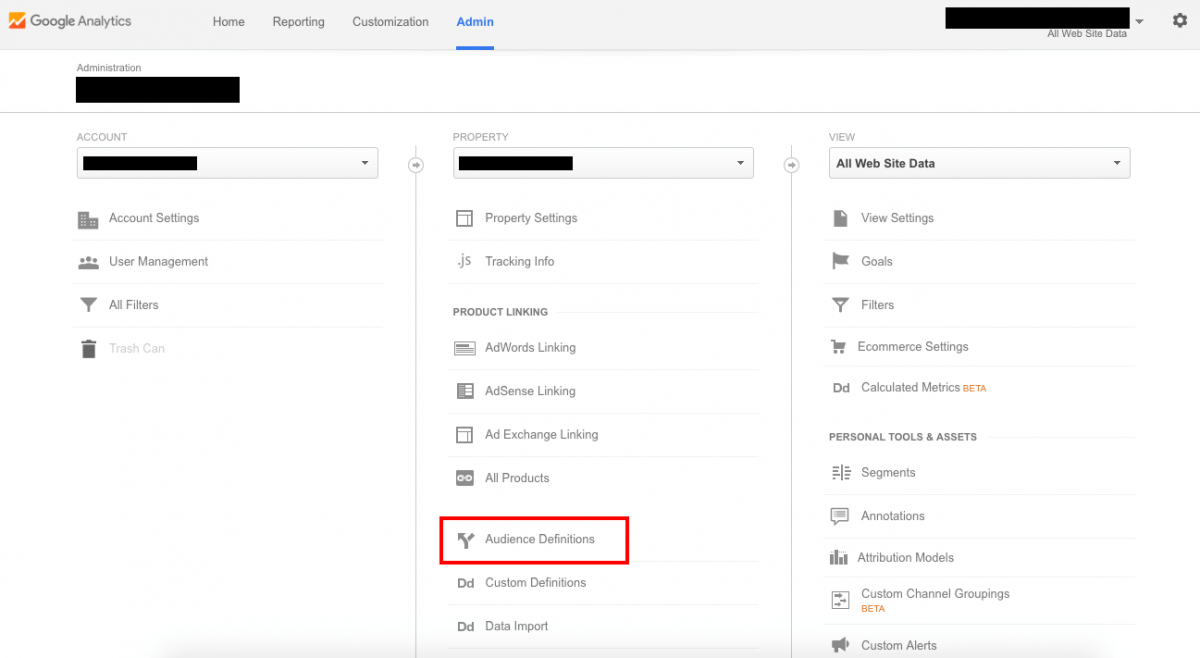
Task: Click the Annotations speech bubble icon
Action: click(x=840, y=516)
